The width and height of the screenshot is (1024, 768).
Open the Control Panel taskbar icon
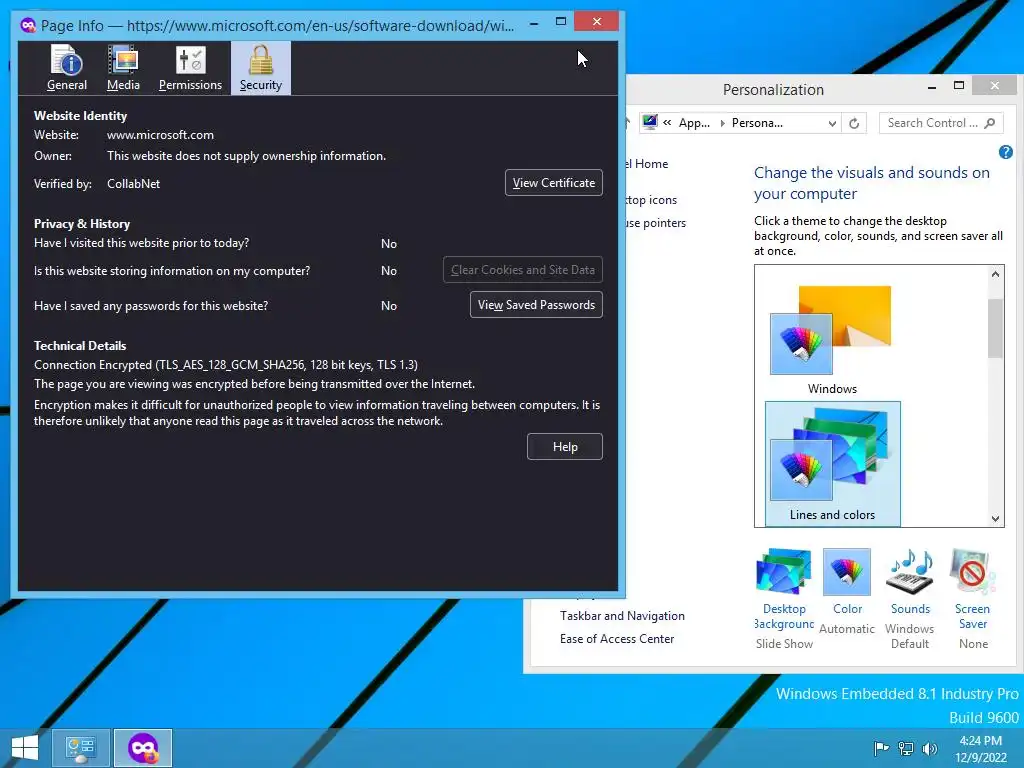80,748
